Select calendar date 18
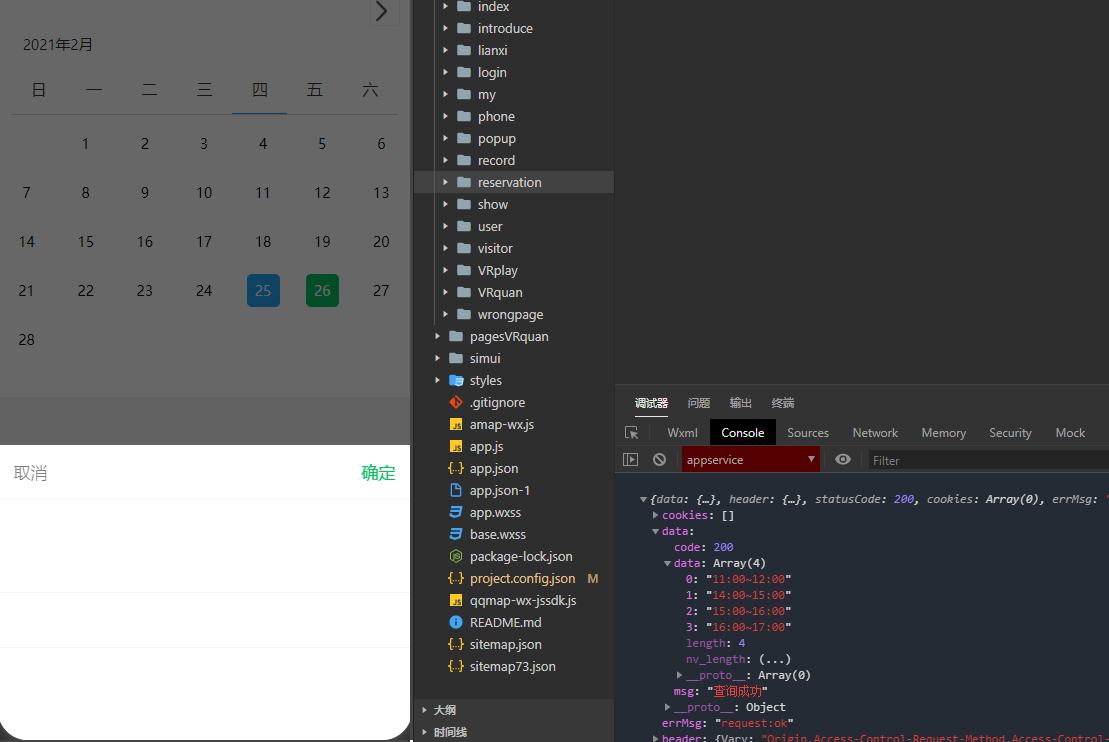The width and height of the screenshot is (1109, 742). (x=263, y=242)
